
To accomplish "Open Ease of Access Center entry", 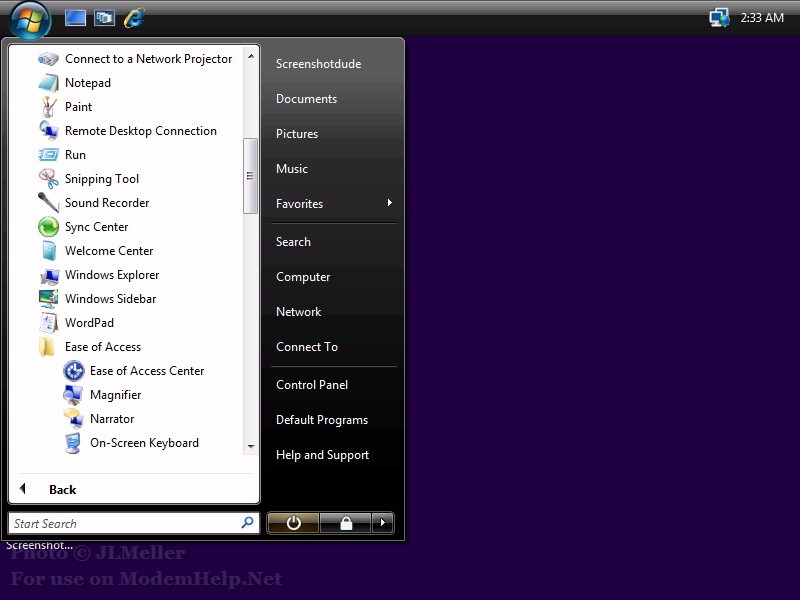I will click(x=147, y=371).
